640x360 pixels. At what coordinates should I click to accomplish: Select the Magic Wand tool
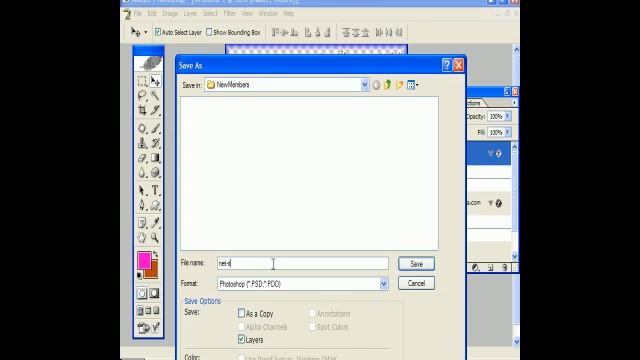pos(155,96)
